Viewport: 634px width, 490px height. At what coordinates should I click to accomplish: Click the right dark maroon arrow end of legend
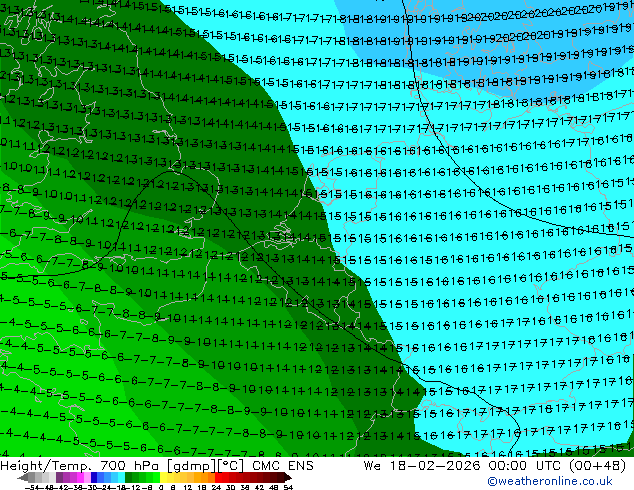(288, 478)
